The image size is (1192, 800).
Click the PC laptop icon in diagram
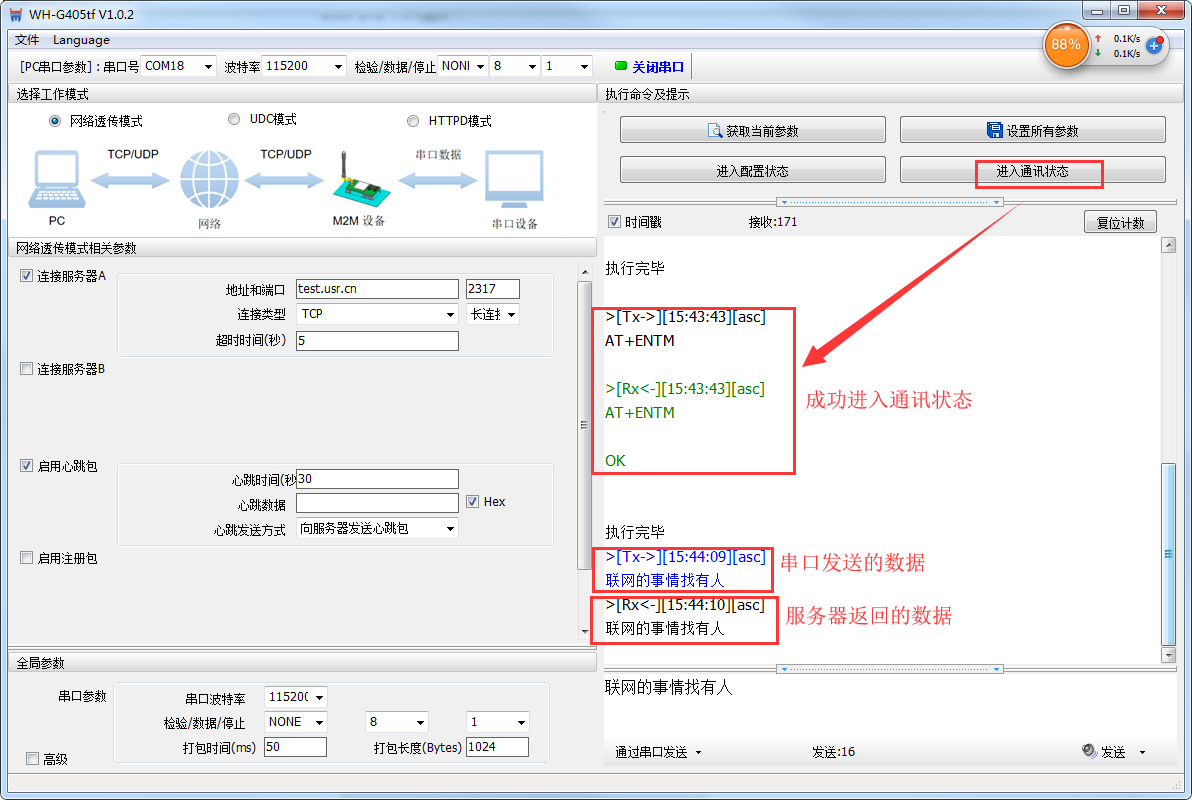[x=57, y=180]
